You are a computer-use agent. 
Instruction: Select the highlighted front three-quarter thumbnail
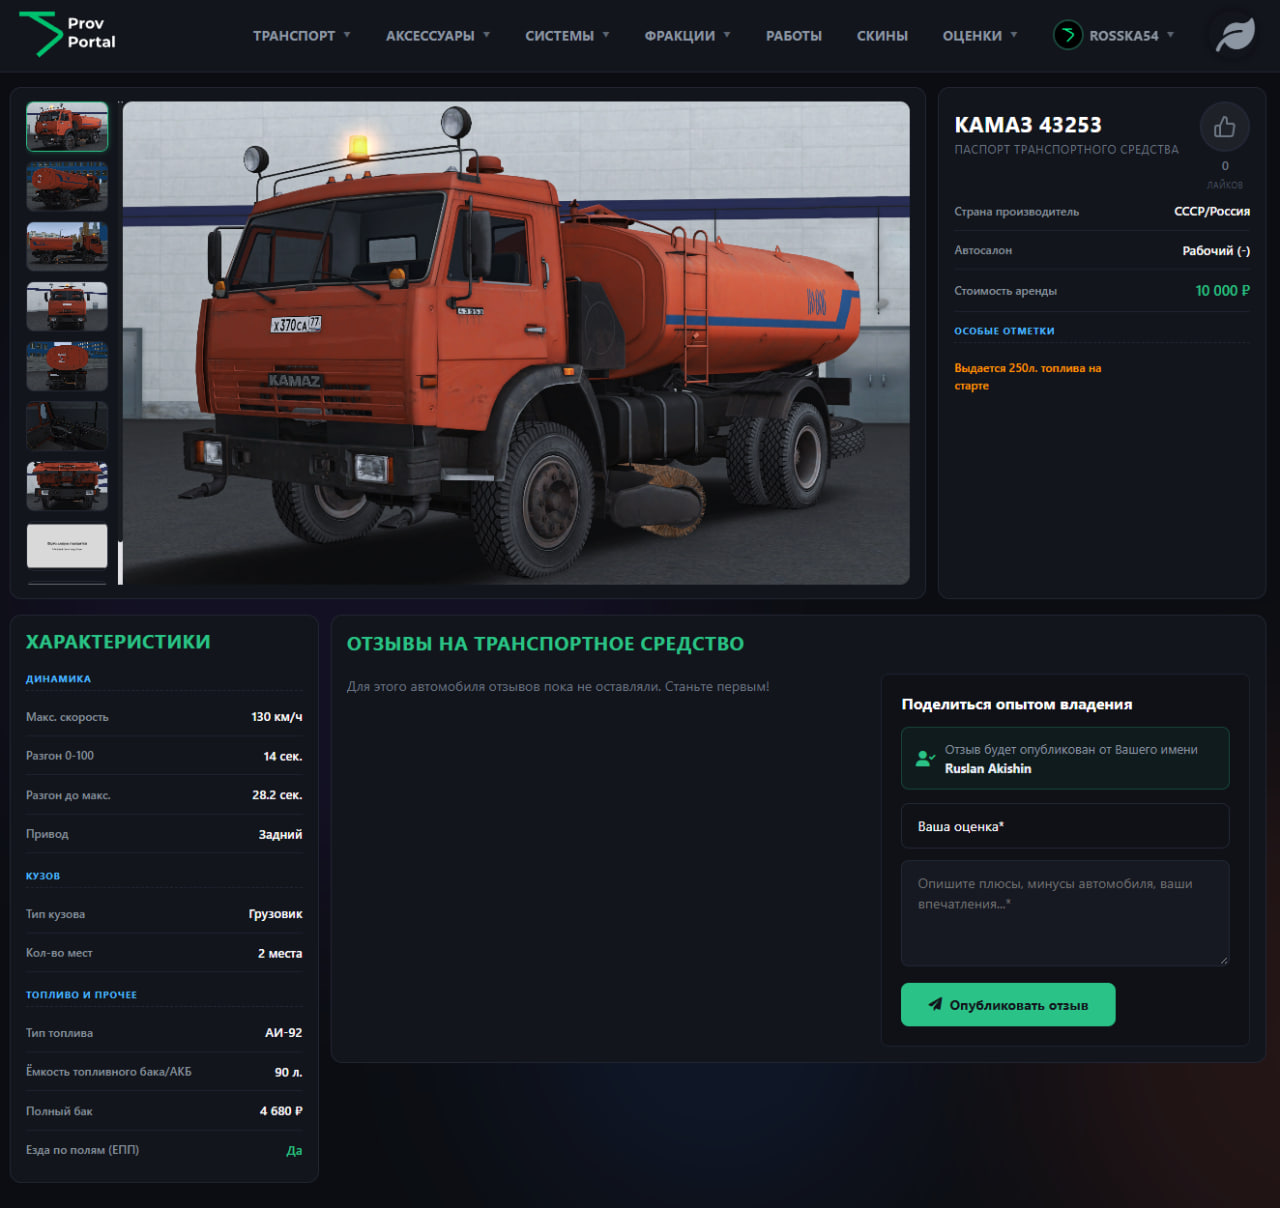point(67,127)
